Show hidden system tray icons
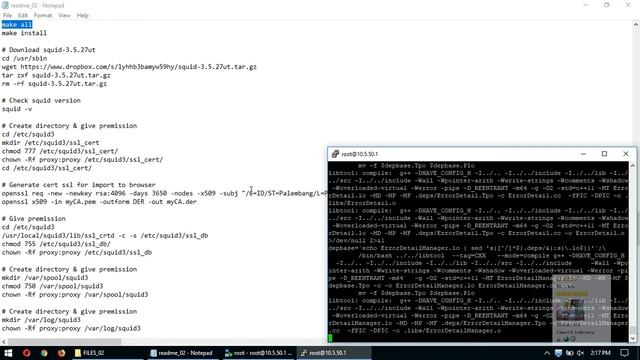Image resolution: width=640 pixels, height=360 pixels. tap(547, 353)
